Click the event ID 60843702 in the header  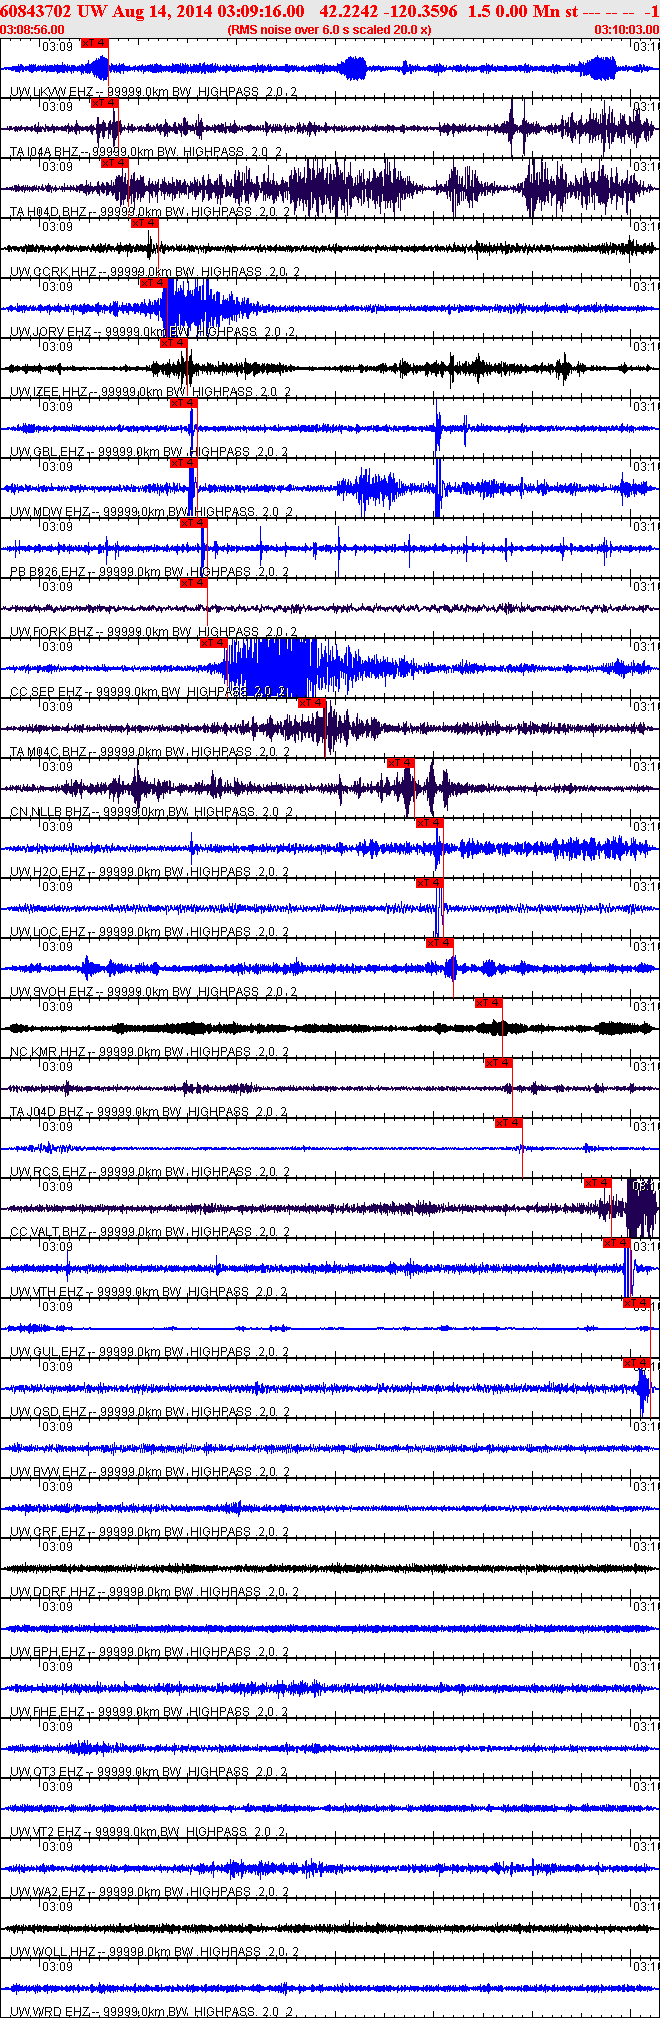pos(35,12)
